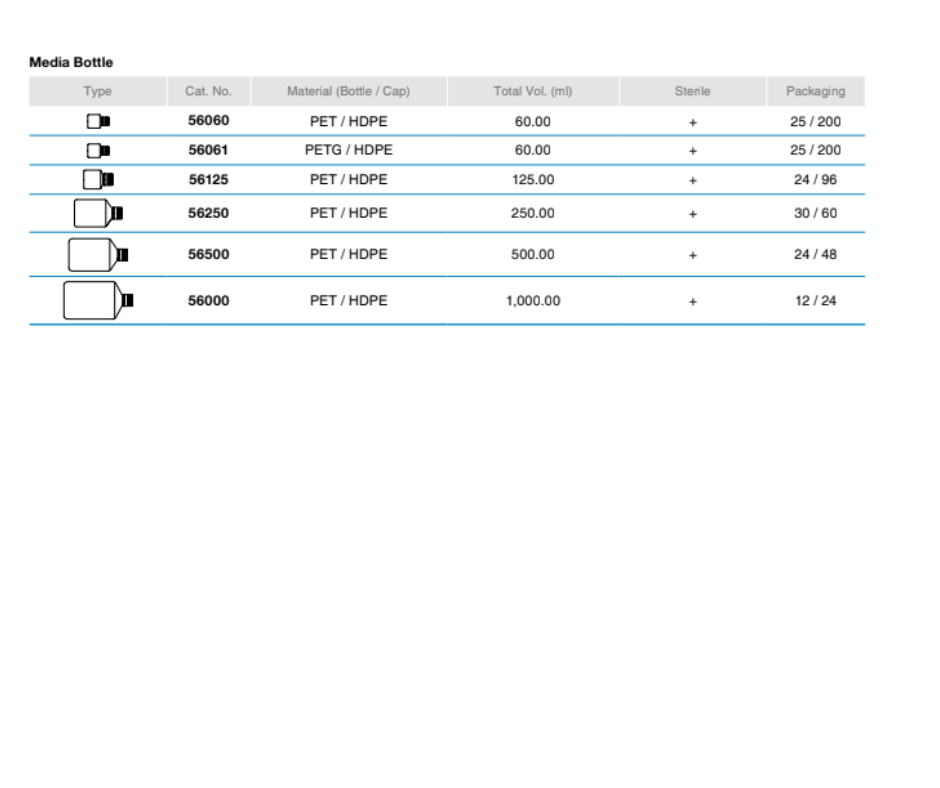This screenshot has height=788, width=940.
Task: Select the Material (Bottle / Cap) header
Action: 348,91
